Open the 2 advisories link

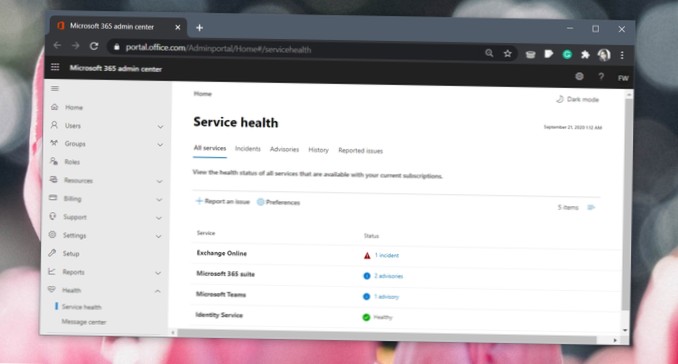click(389, 276)
